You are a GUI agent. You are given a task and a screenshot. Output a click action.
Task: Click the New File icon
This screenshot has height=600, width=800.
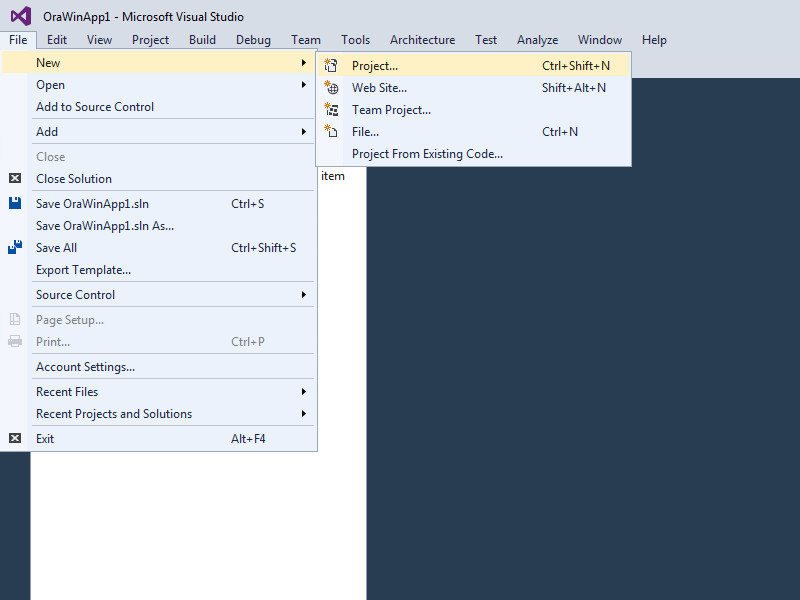point(332,132)
